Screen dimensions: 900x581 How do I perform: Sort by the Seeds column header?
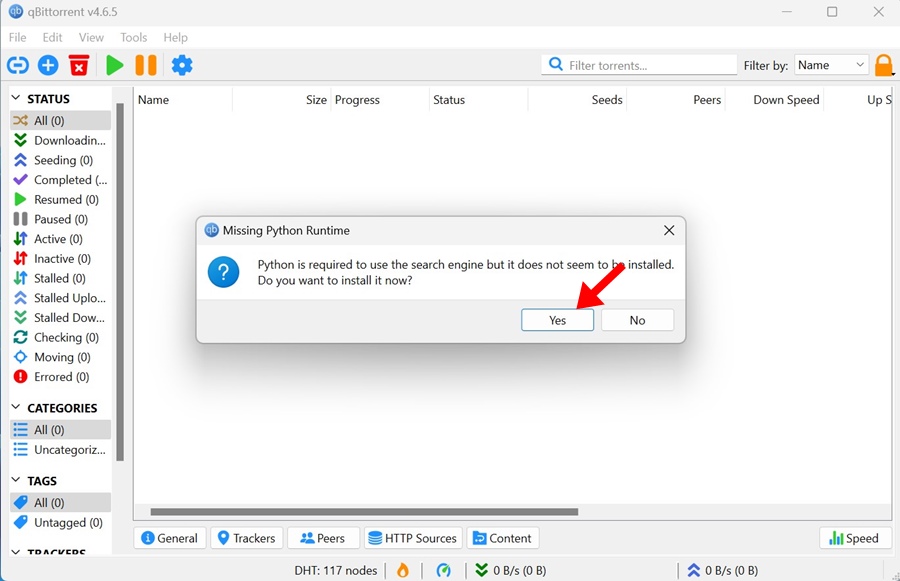tap(577, 99)
